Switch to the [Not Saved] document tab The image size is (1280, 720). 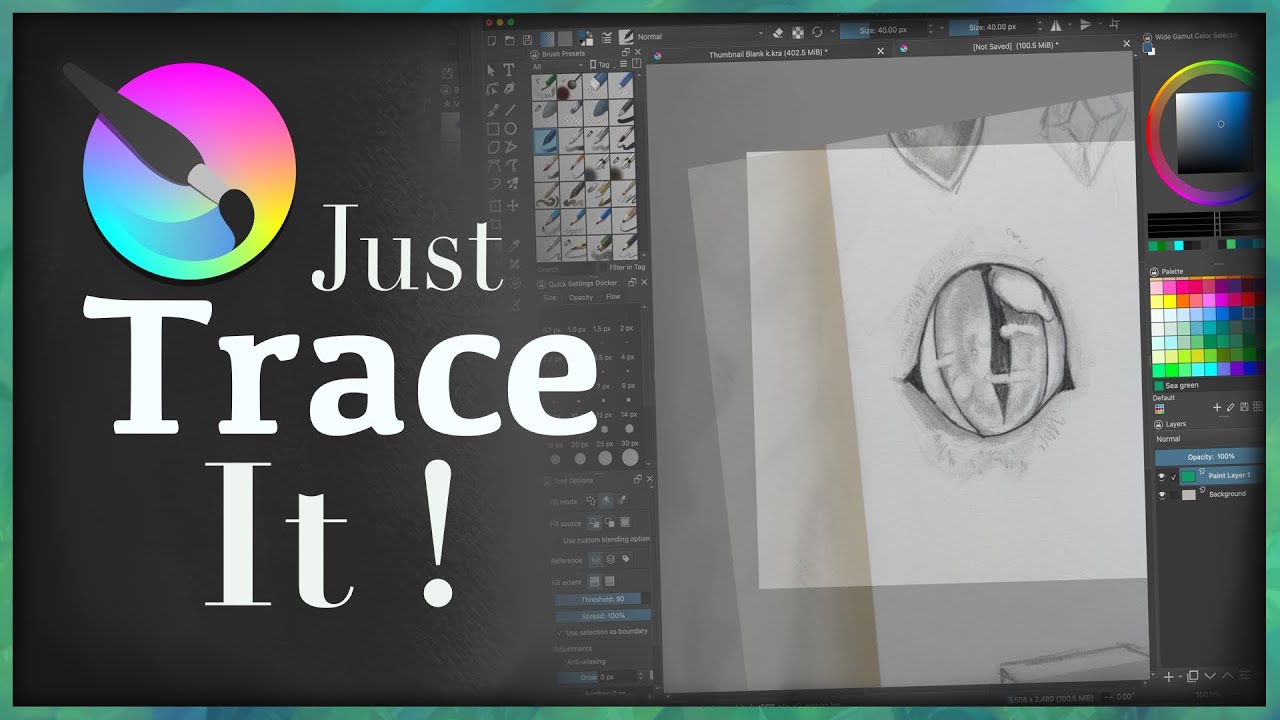(x=1015, y=46)
